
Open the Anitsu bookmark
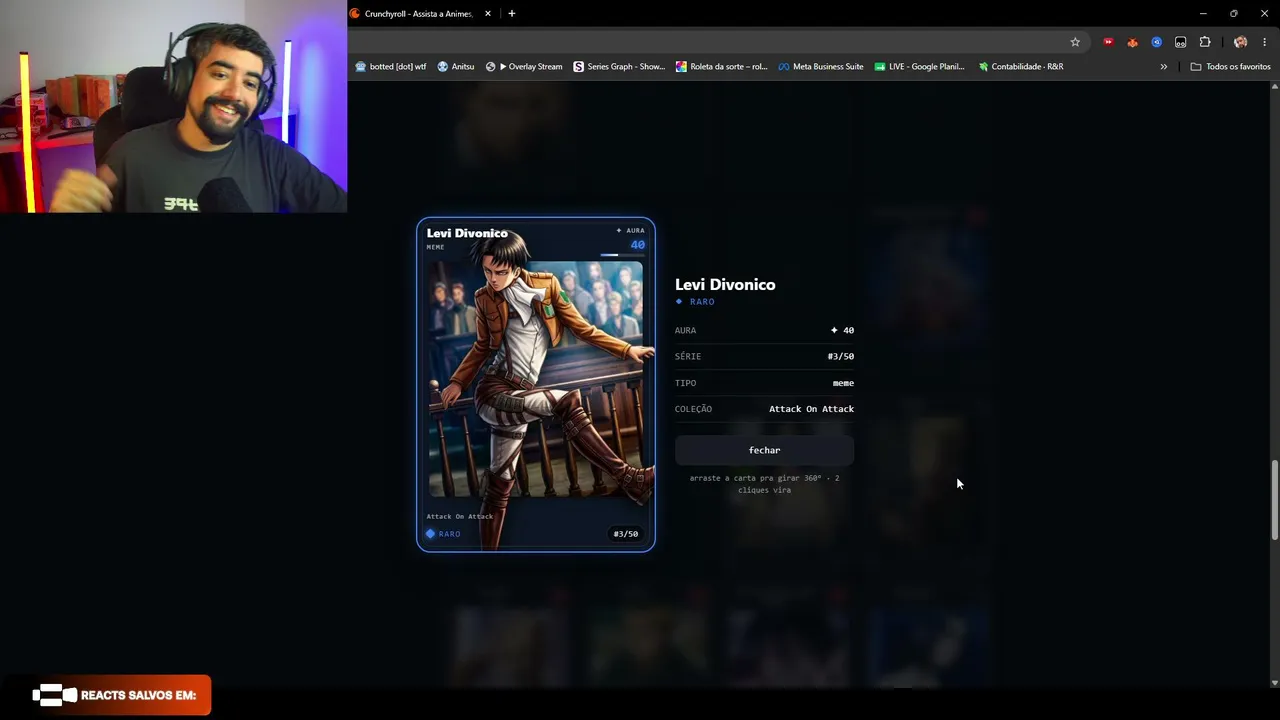coord(456,67)
